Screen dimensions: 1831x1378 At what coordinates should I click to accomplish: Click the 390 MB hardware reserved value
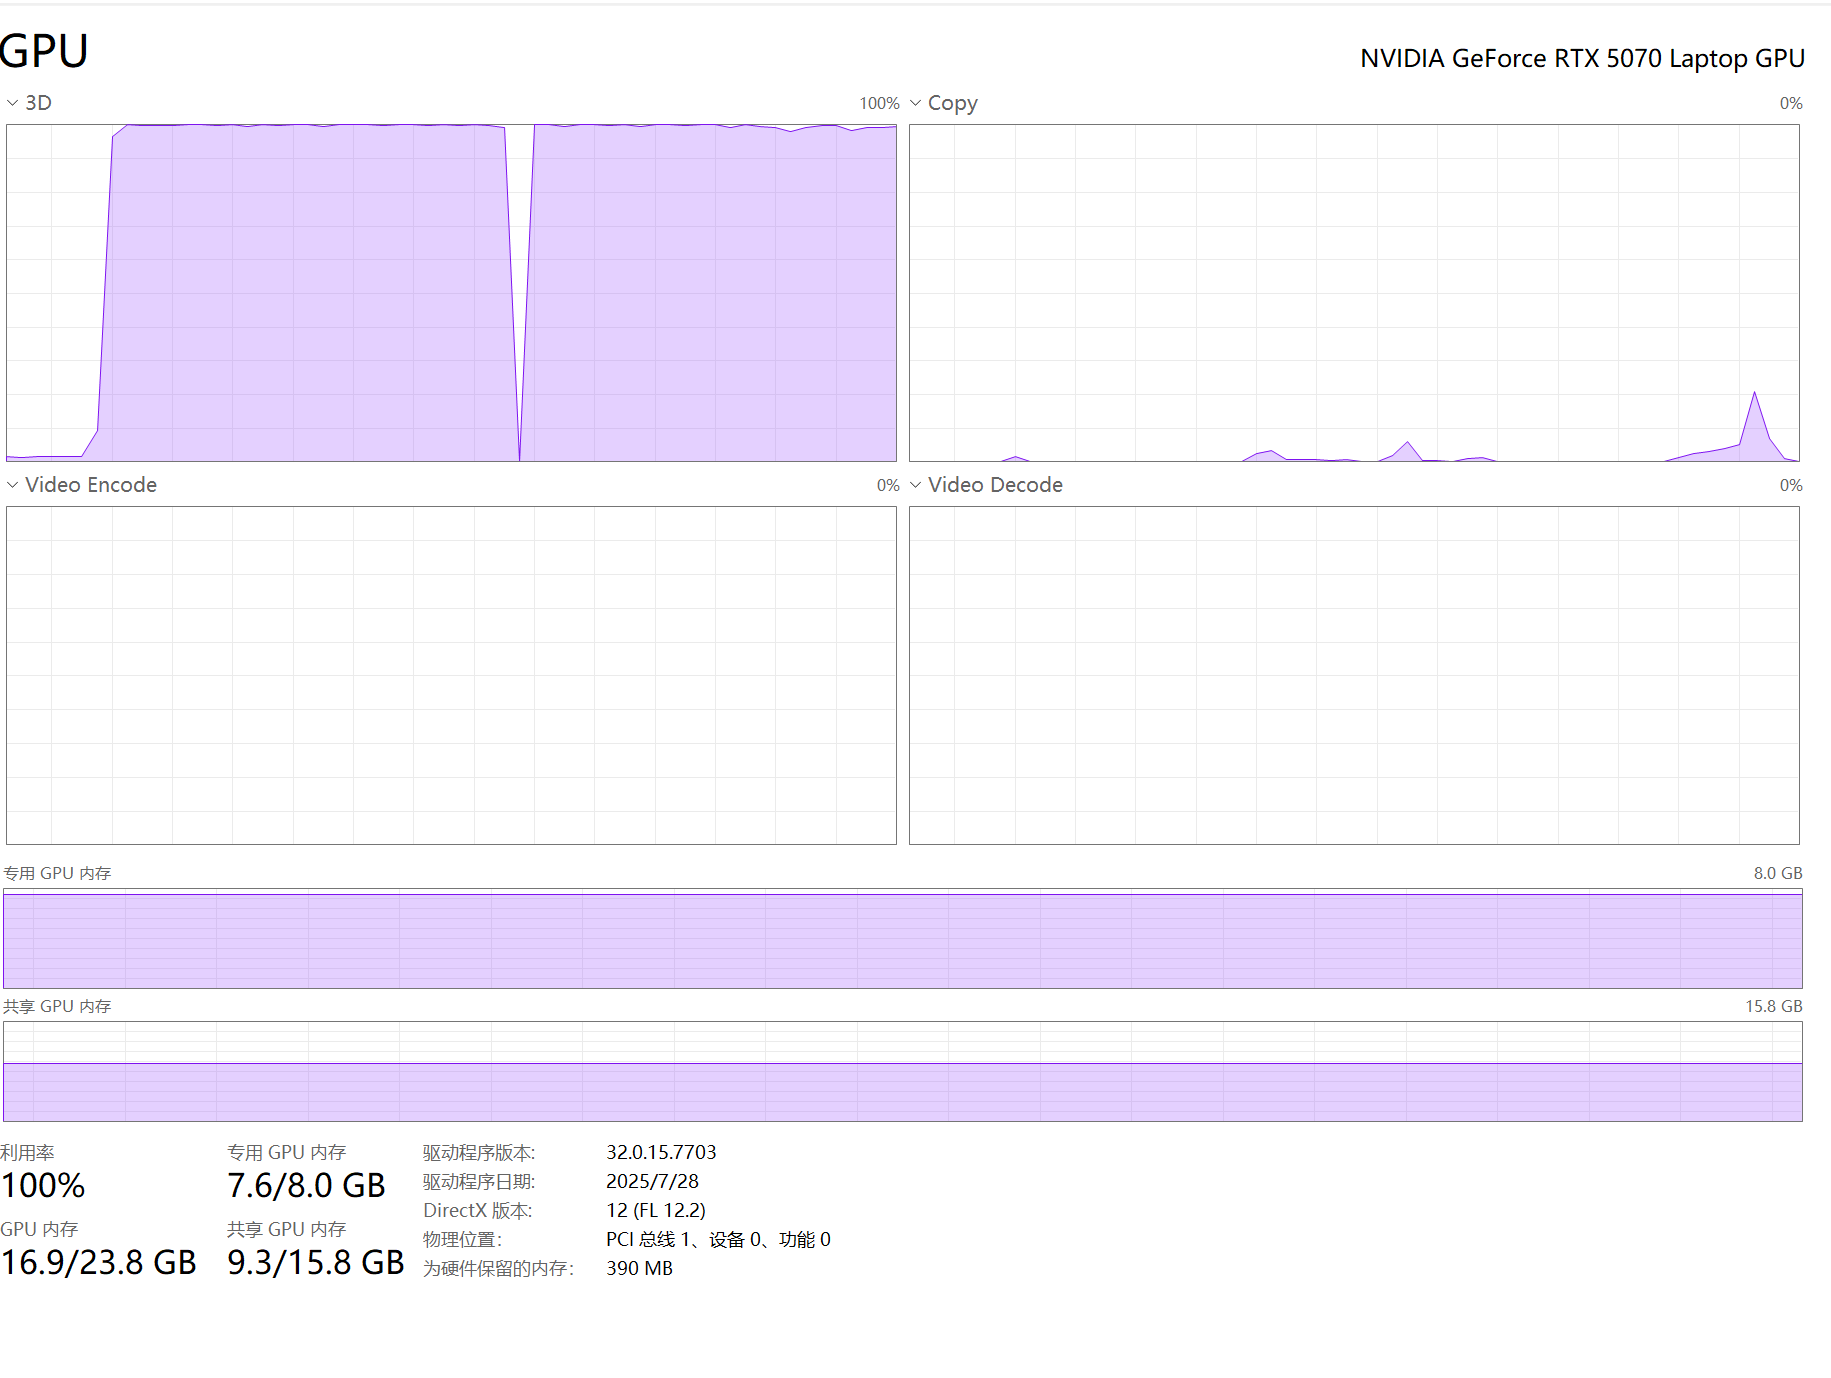click(x=639, y=1269)
